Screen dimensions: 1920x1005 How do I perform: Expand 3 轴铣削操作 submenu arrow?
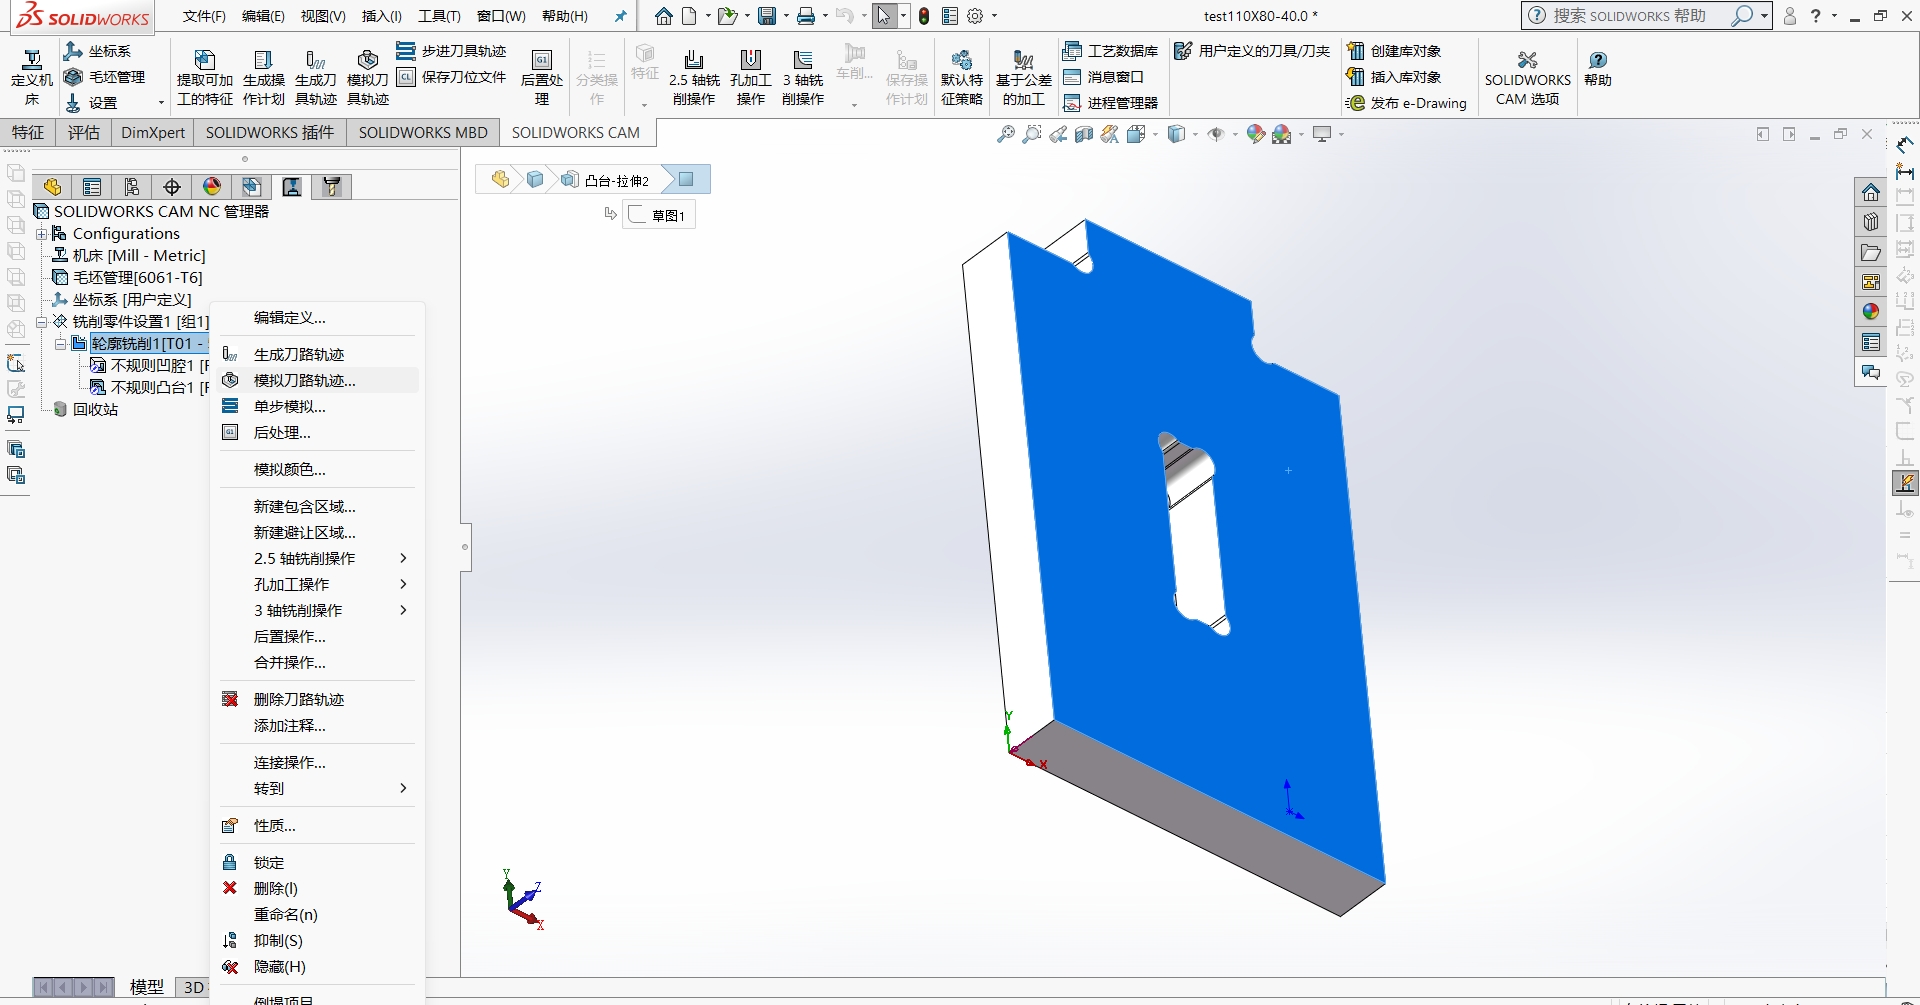[403, 611]
